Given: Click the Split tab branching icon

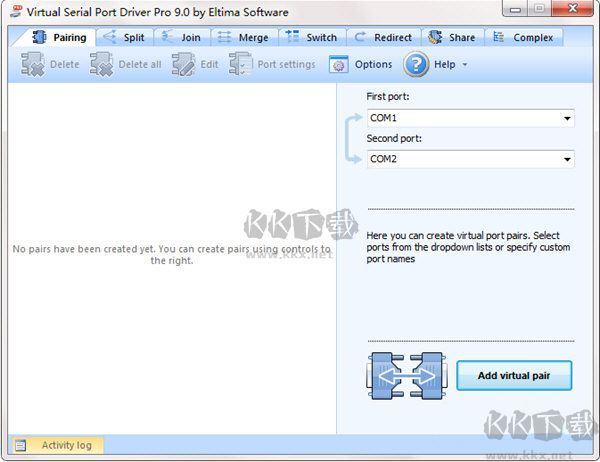Looking at the screenshot, I should click(110, 37).
